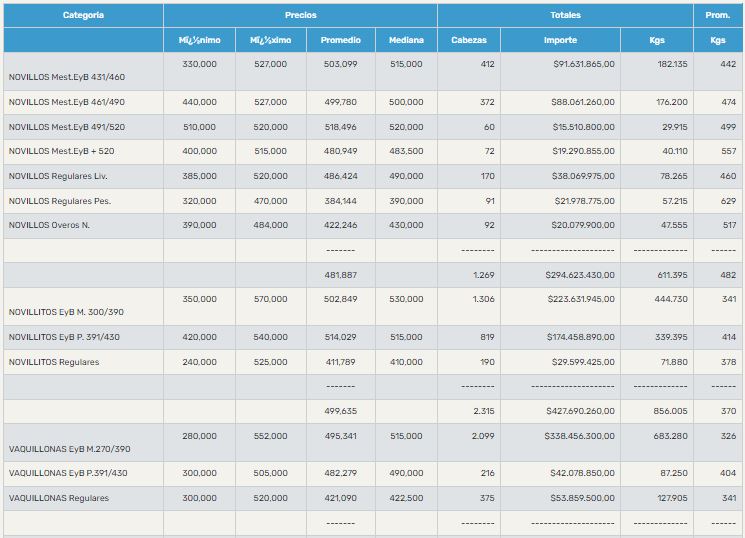The width and height of the screenshot is (745, 538).
Task: Click the Cabezas column header
Action: point(469,41)
